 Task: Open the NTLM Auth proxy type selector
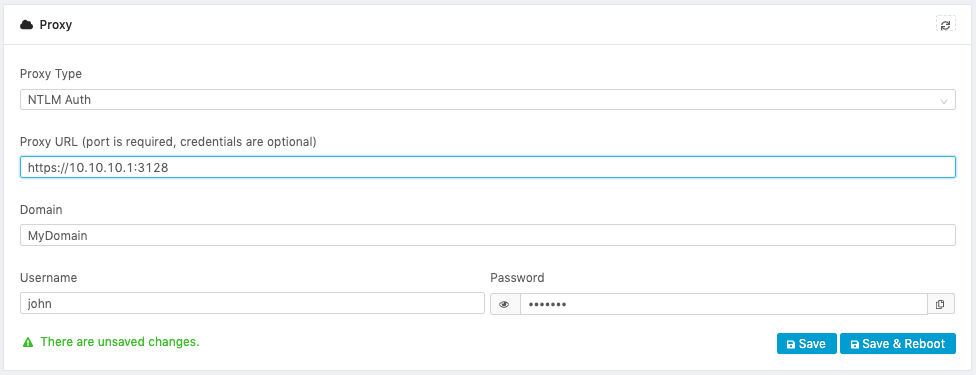(x=487, y=100)
